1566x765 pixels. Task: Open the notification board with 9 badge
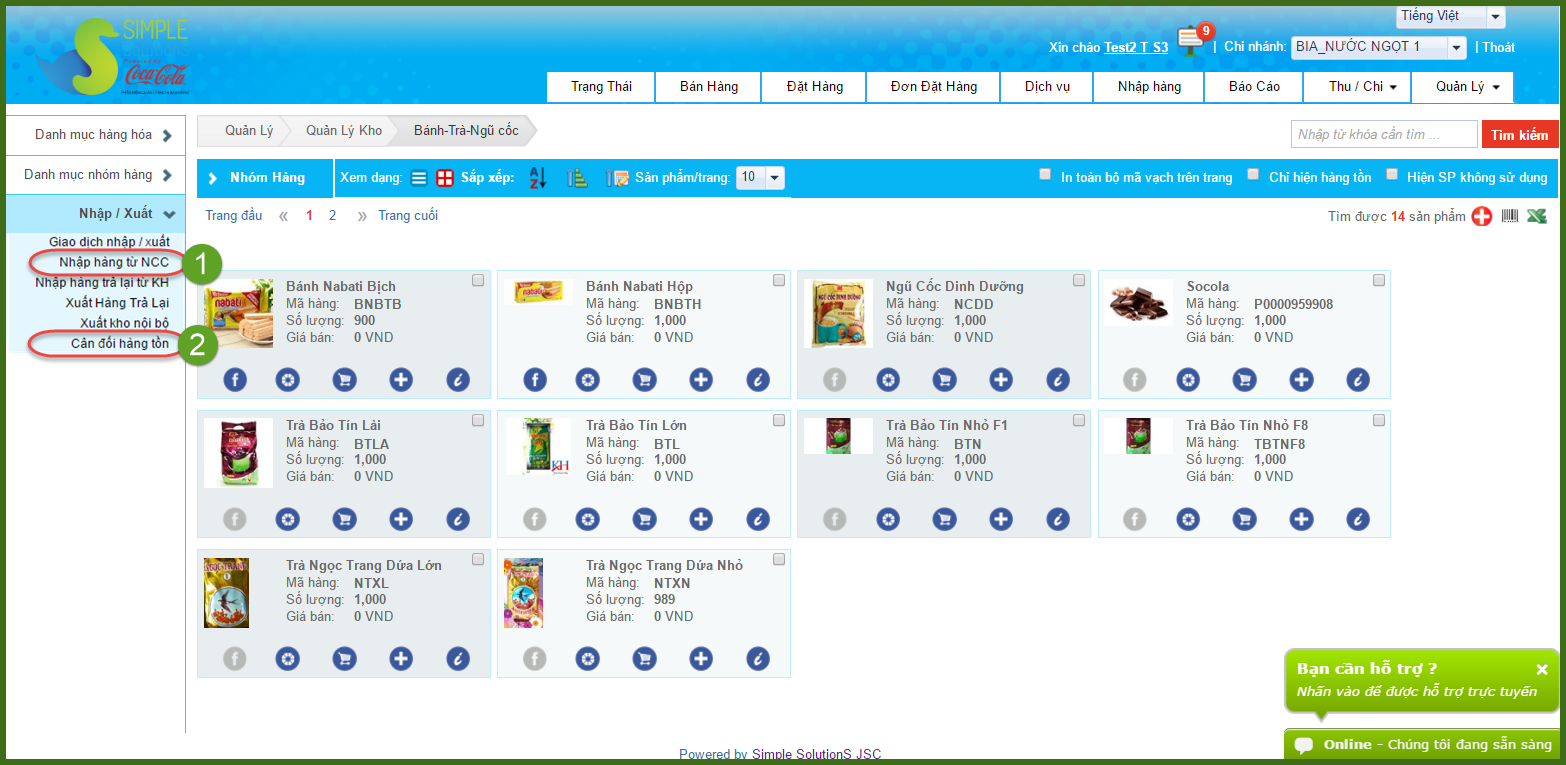[x=1189, y=42]
